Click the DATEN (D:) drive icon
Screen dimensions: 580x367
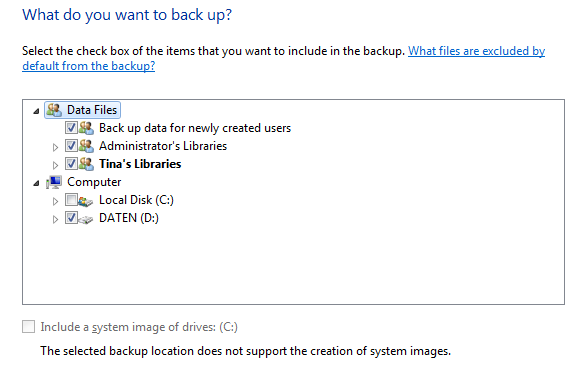(x=85, y=219)
